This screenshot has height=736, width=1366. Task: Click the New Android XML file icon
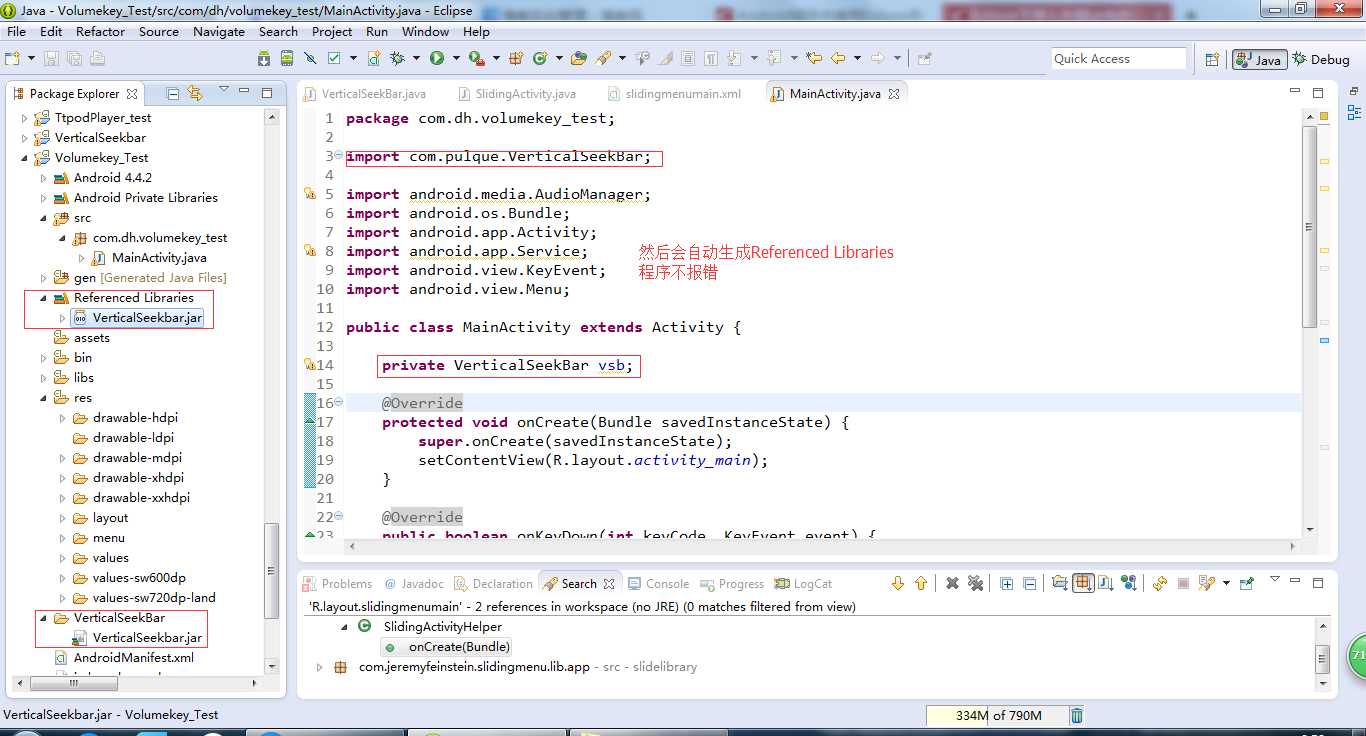tap(374, 58)
